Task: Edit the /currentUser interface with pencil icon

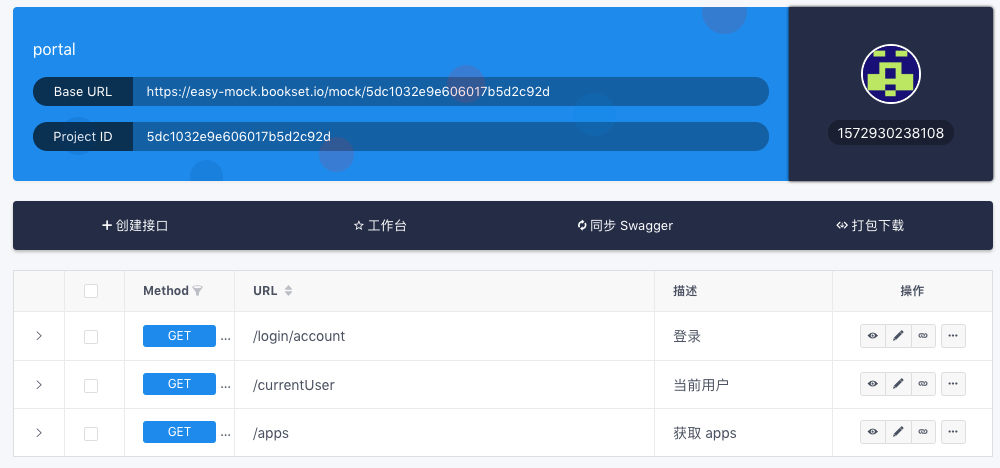Action: click(898, 384)
